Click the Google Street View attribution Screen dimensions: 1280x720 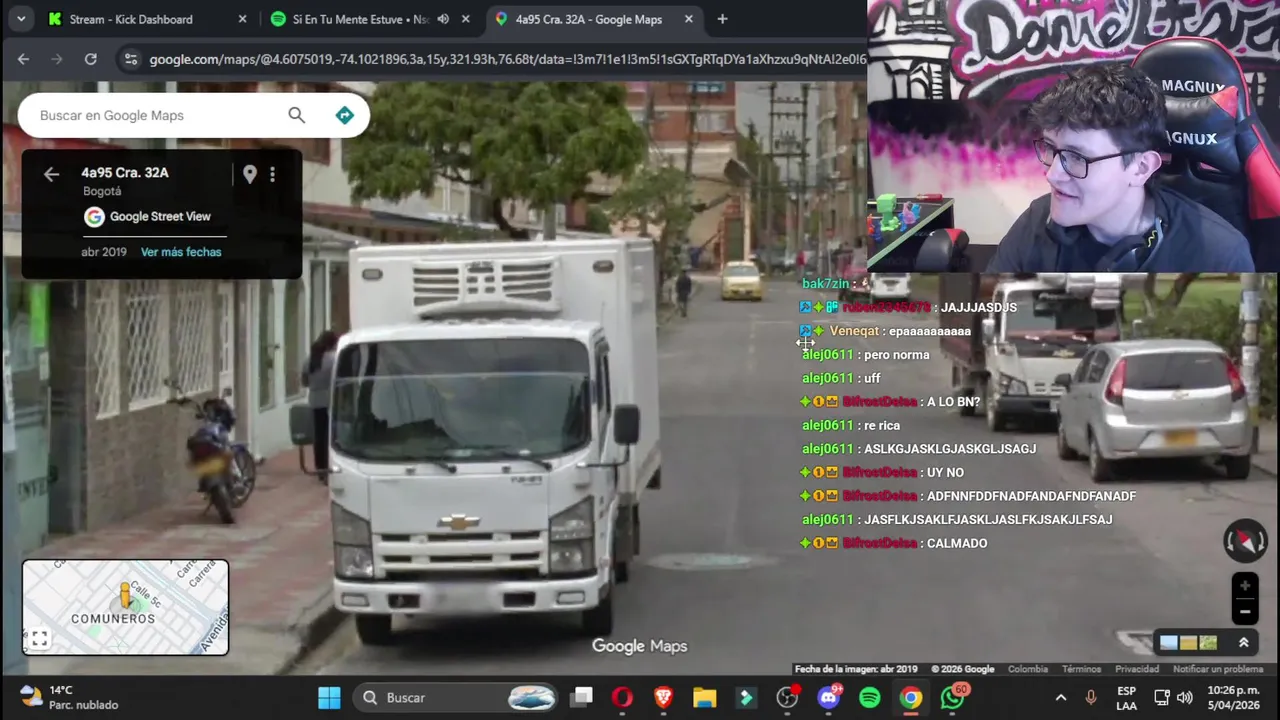[147, 216]
